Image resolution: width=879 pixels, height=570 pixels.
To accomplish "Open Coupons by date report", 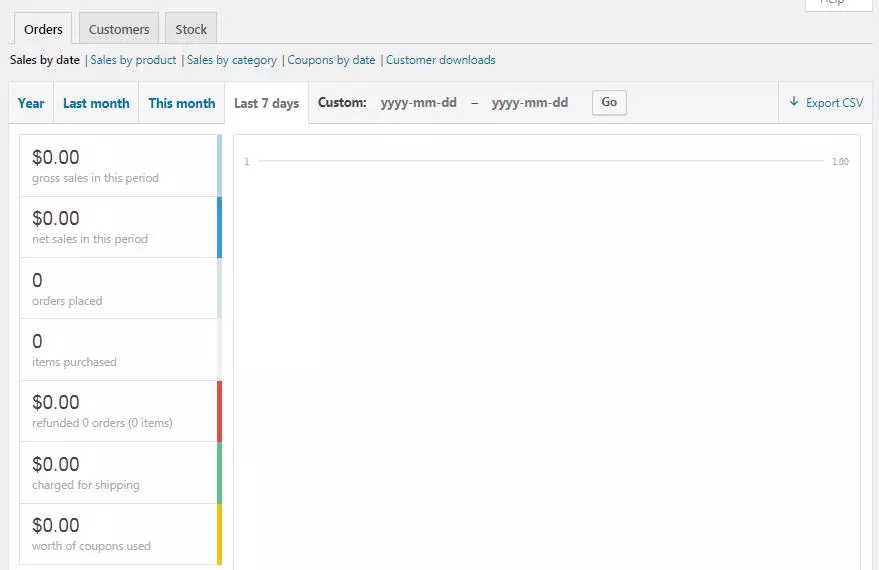I will click(331, 60).
